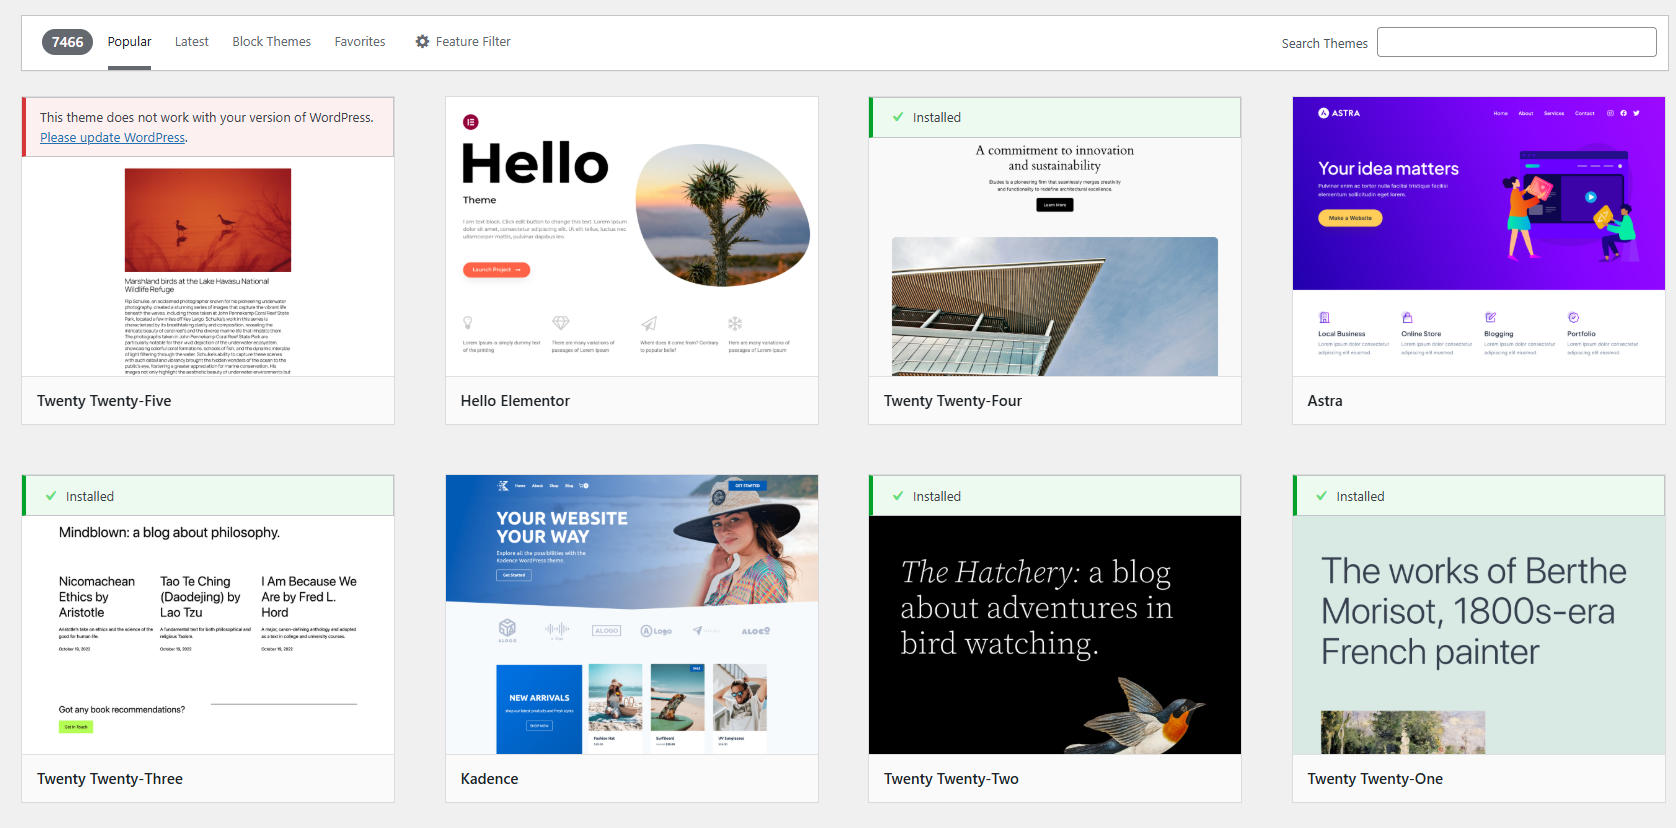This screenshot has height=828, width=1676.
Task: Click the theme does not work warning text
Action: pos(207,118)
